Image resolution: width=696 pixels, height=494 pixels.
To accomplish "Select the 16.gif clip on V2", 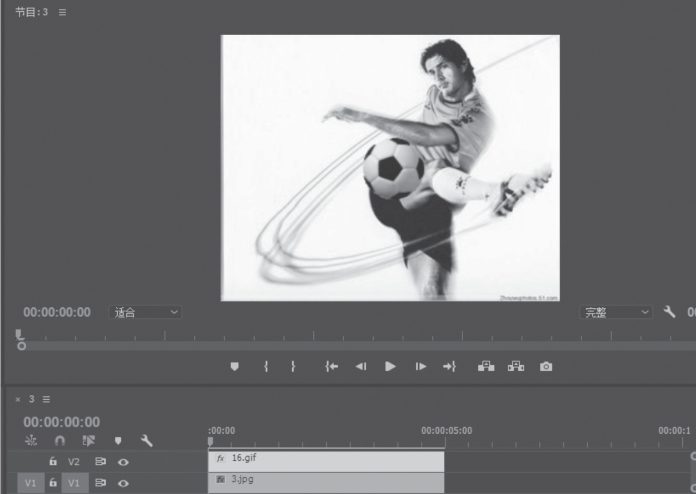I will (326, 462).
